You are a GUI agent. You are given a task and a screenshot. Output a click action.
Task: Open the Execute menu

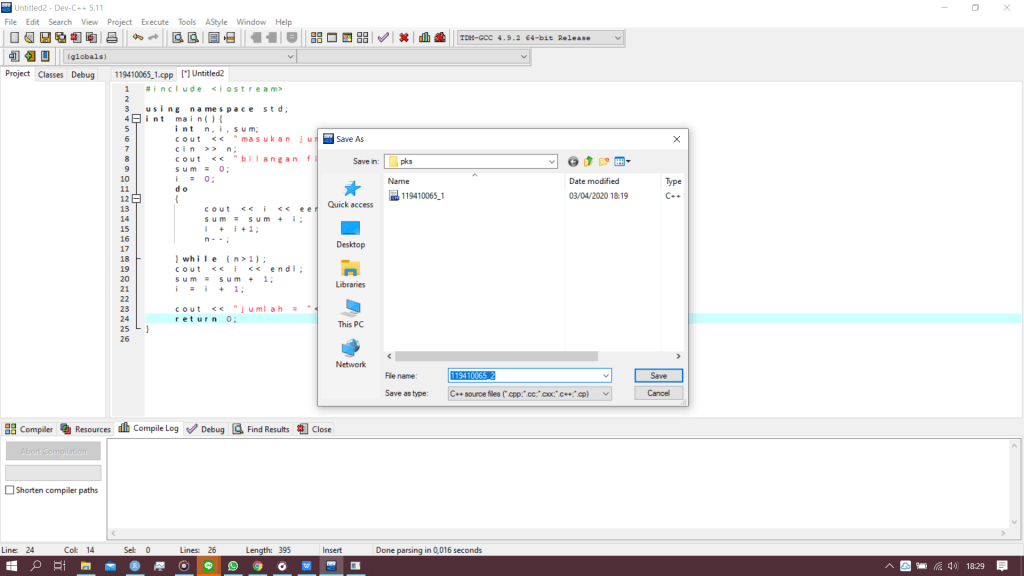point(154,21)
